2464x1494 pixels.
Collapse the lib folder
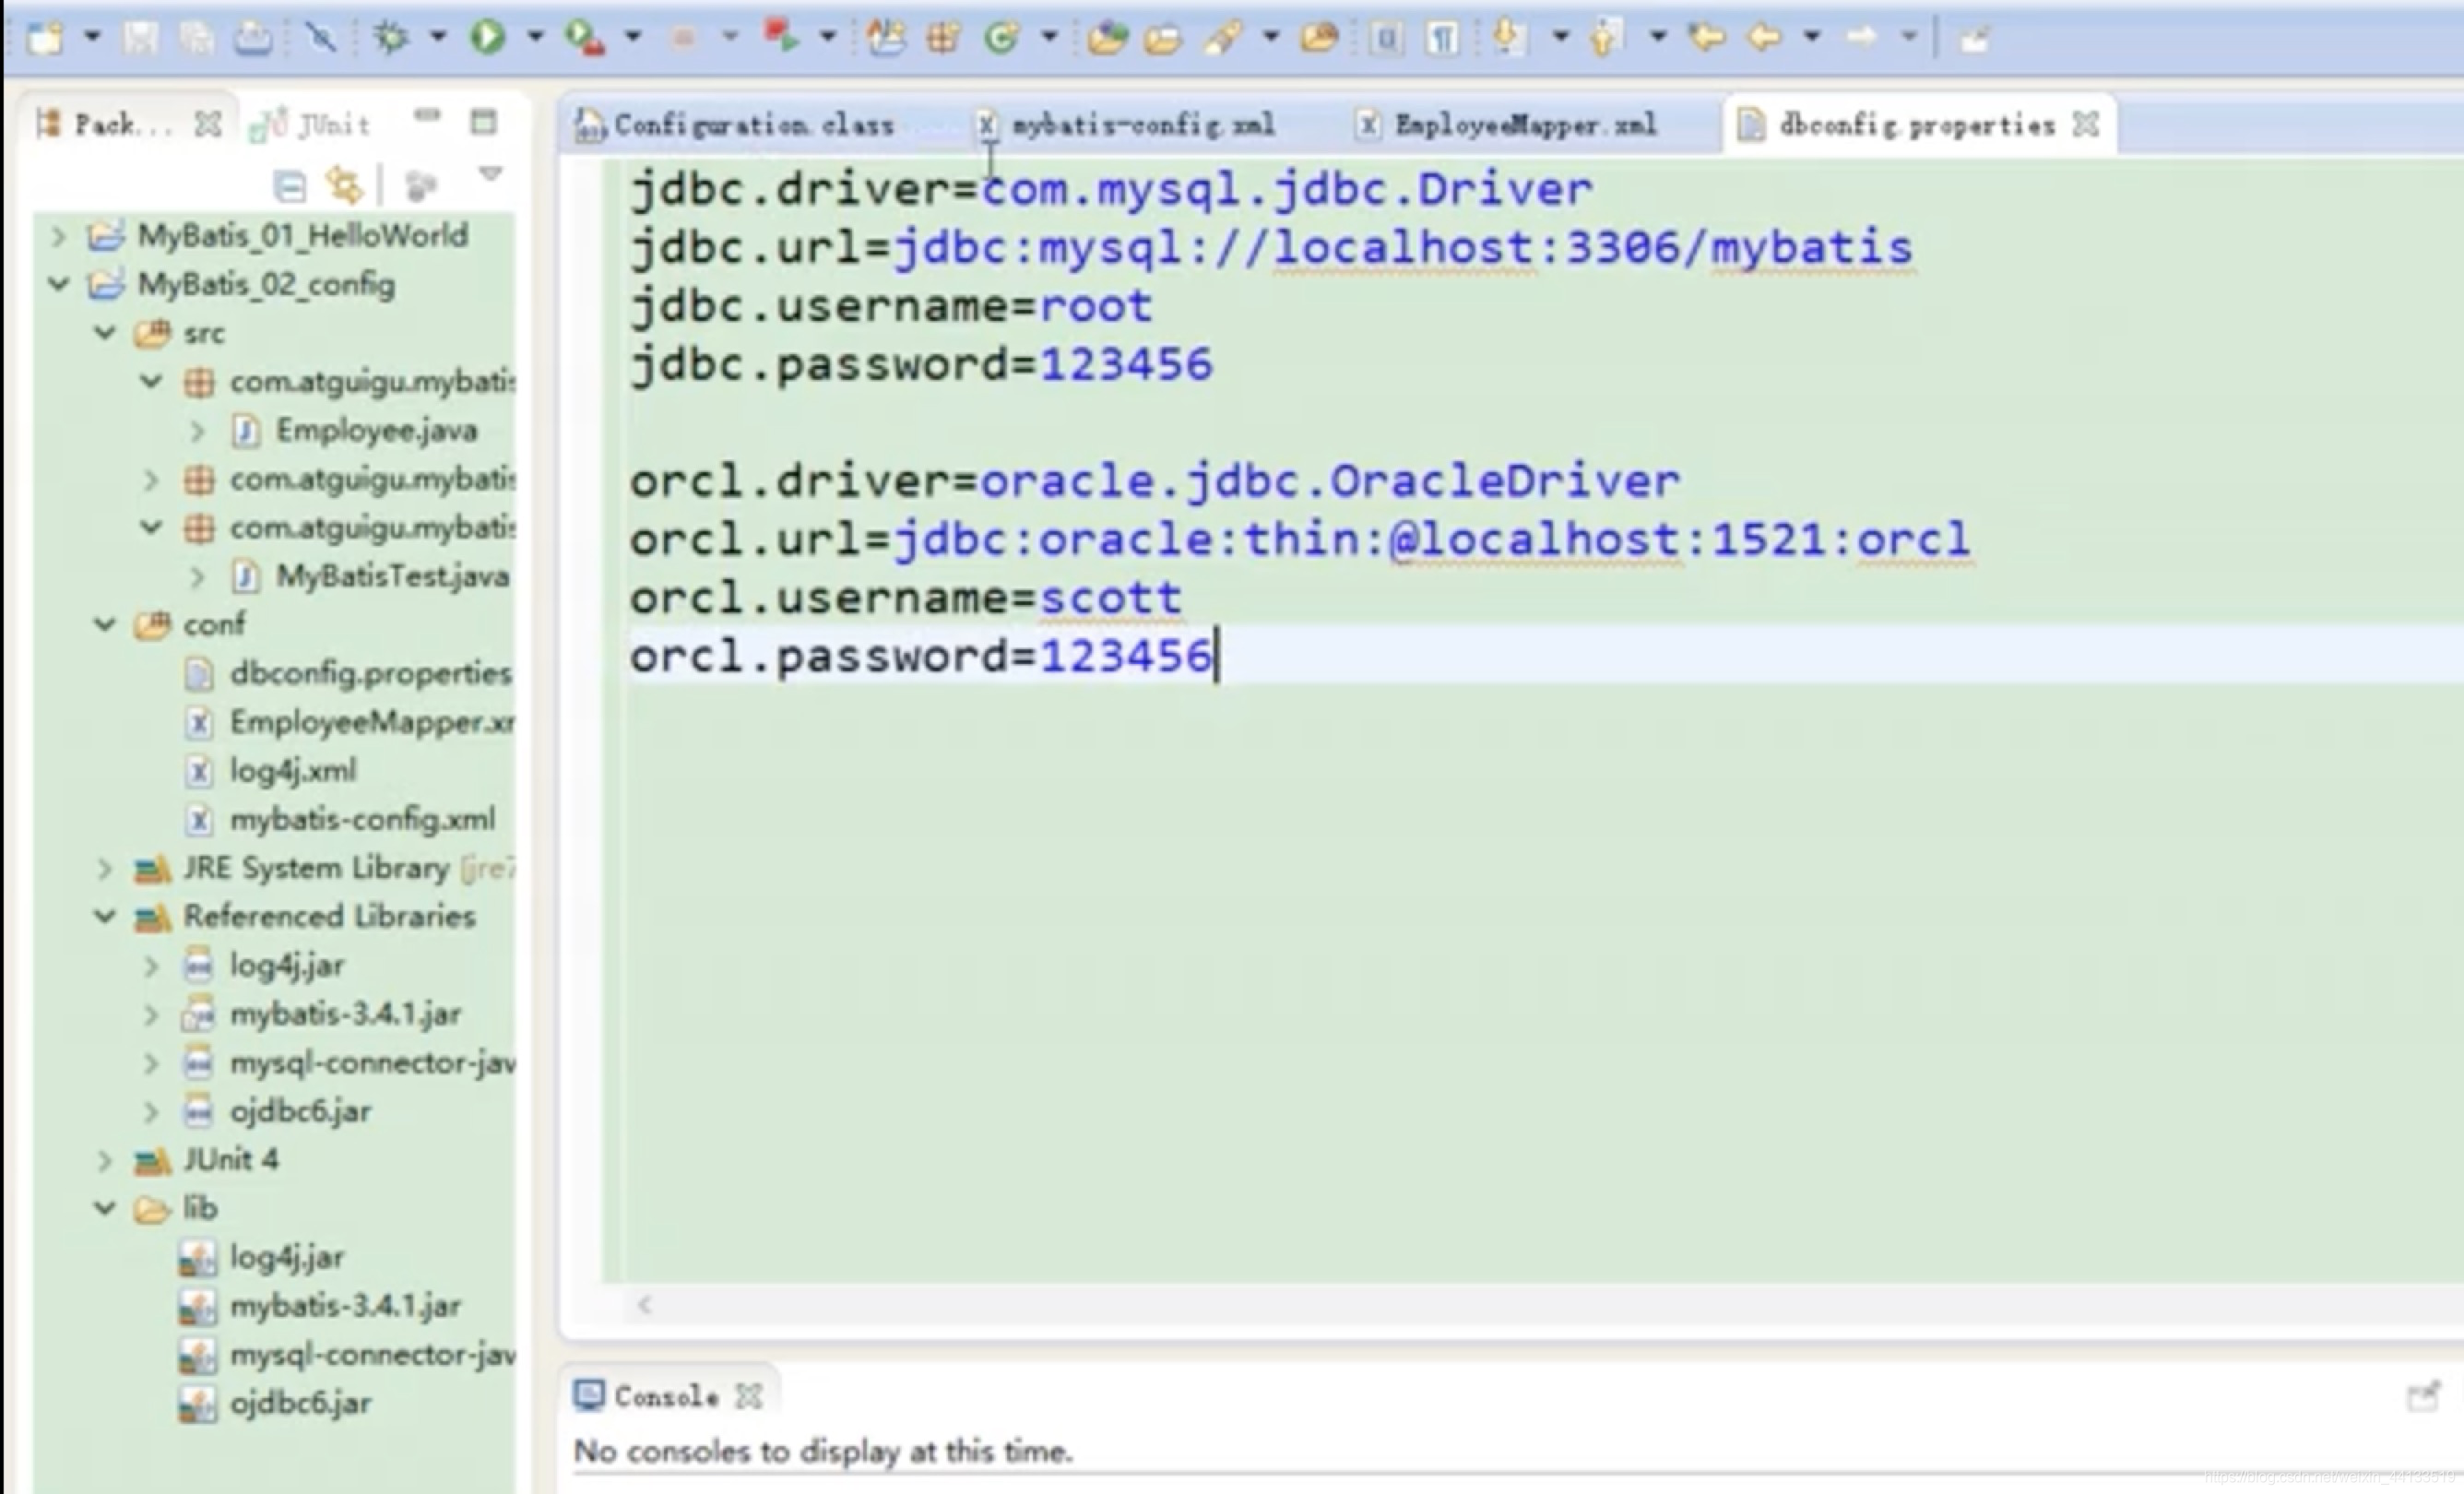pyautogui.click(x=104, y=1208)
